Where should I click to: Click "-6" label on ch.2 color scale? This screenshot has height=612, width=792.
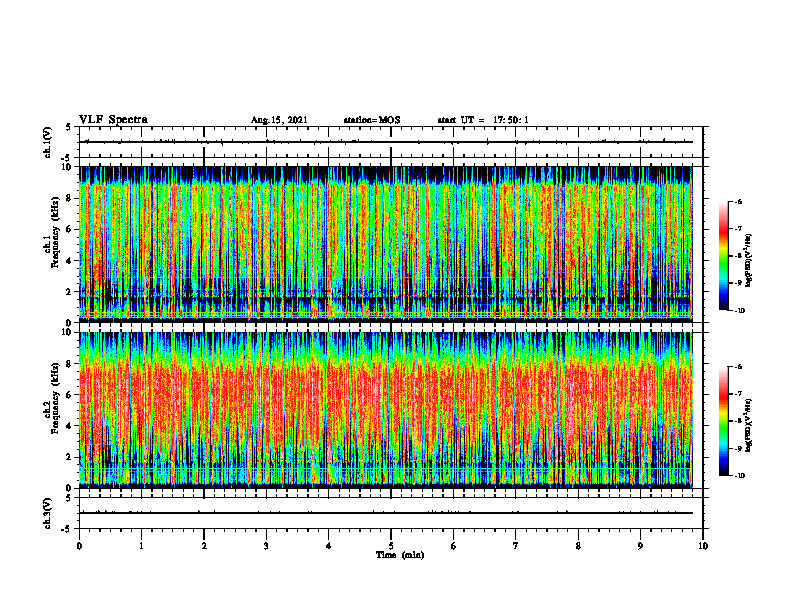(x=738, y=367)
